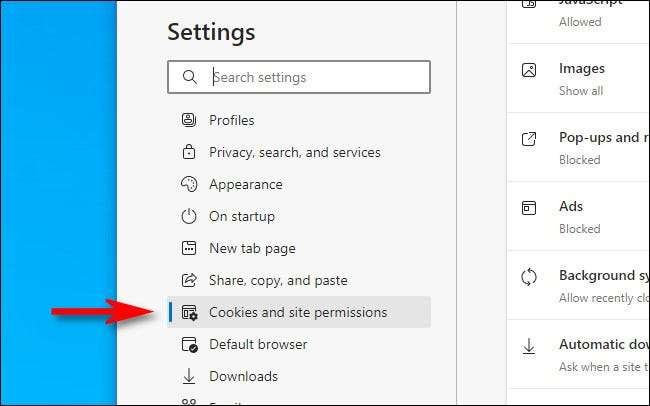Click the Appearance palette icon
Screen dimensions: 650x406
click(189, 184)
